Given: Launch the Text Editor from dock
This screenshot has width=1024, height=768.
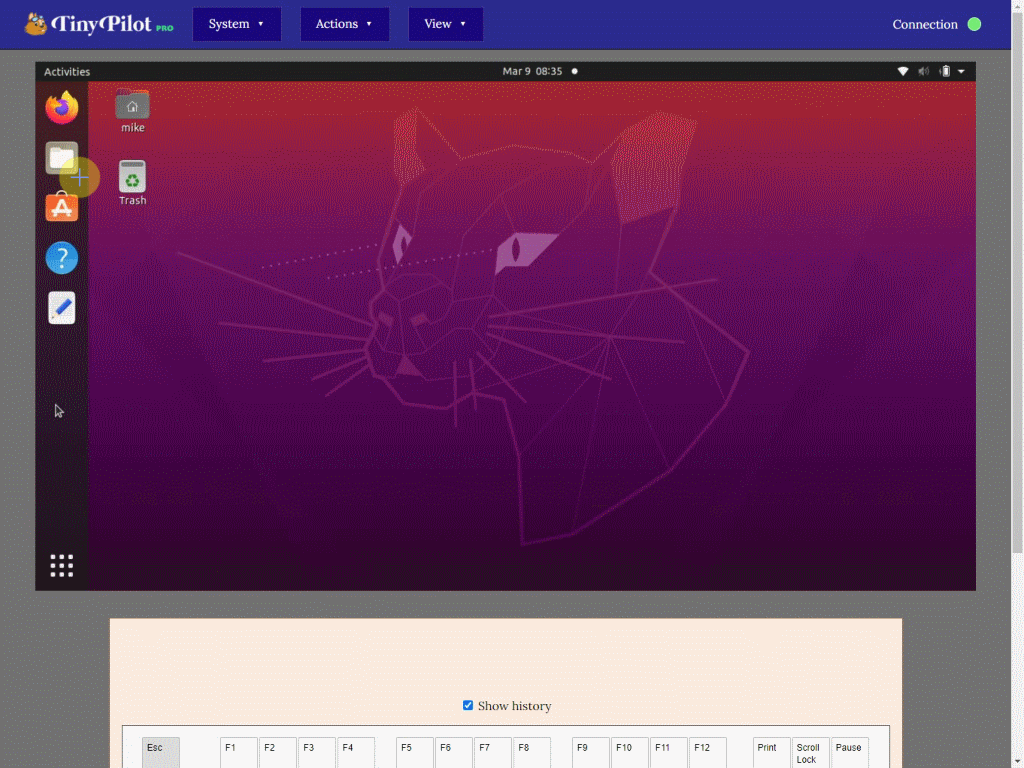Looking at the screenshot, I should click(61, 308).
